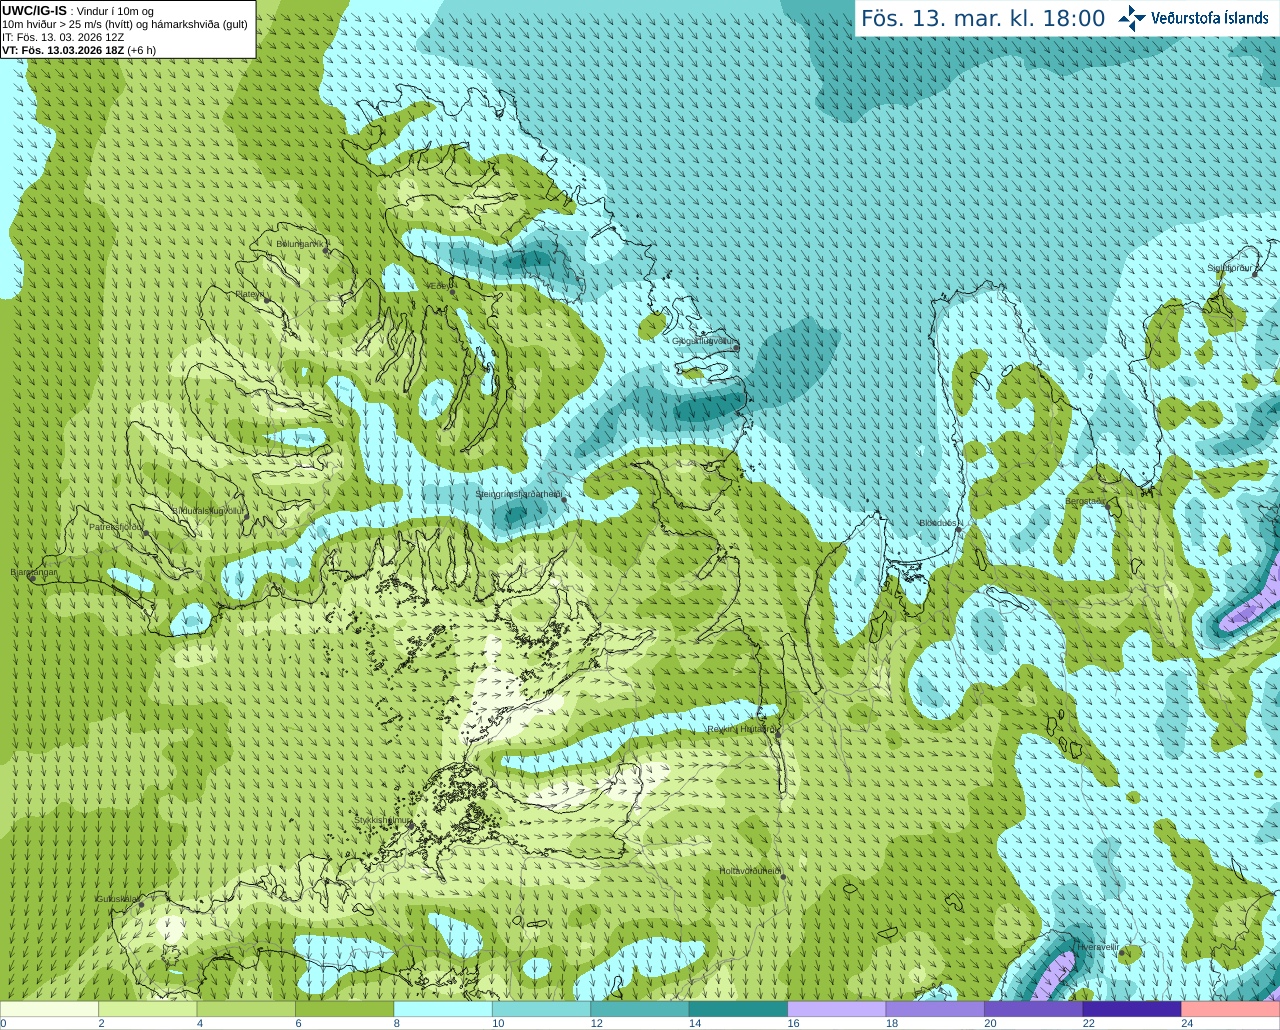Click the 20–22 m/s violet legend swatch
The image size is (1280, 1030).
tap(1034, 1009)
